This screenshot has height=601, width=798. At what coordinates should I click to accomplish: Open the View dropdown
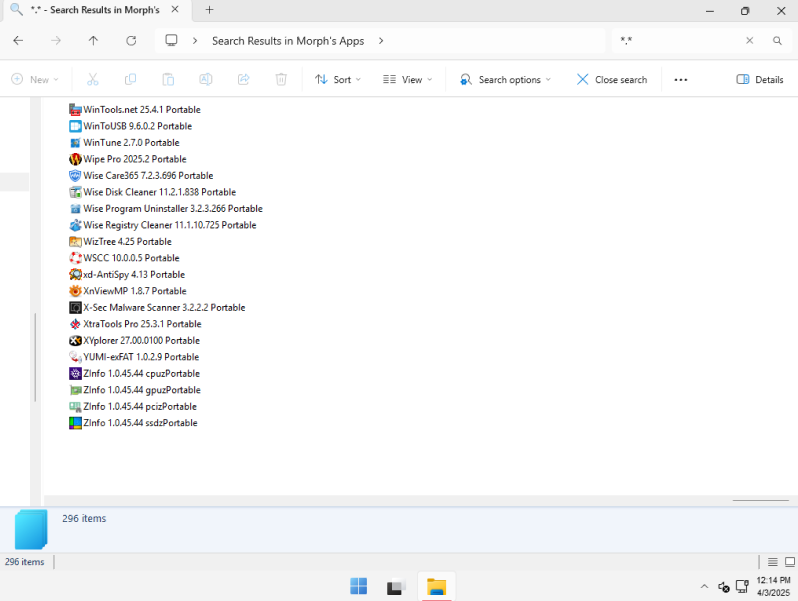pos(408,79)
